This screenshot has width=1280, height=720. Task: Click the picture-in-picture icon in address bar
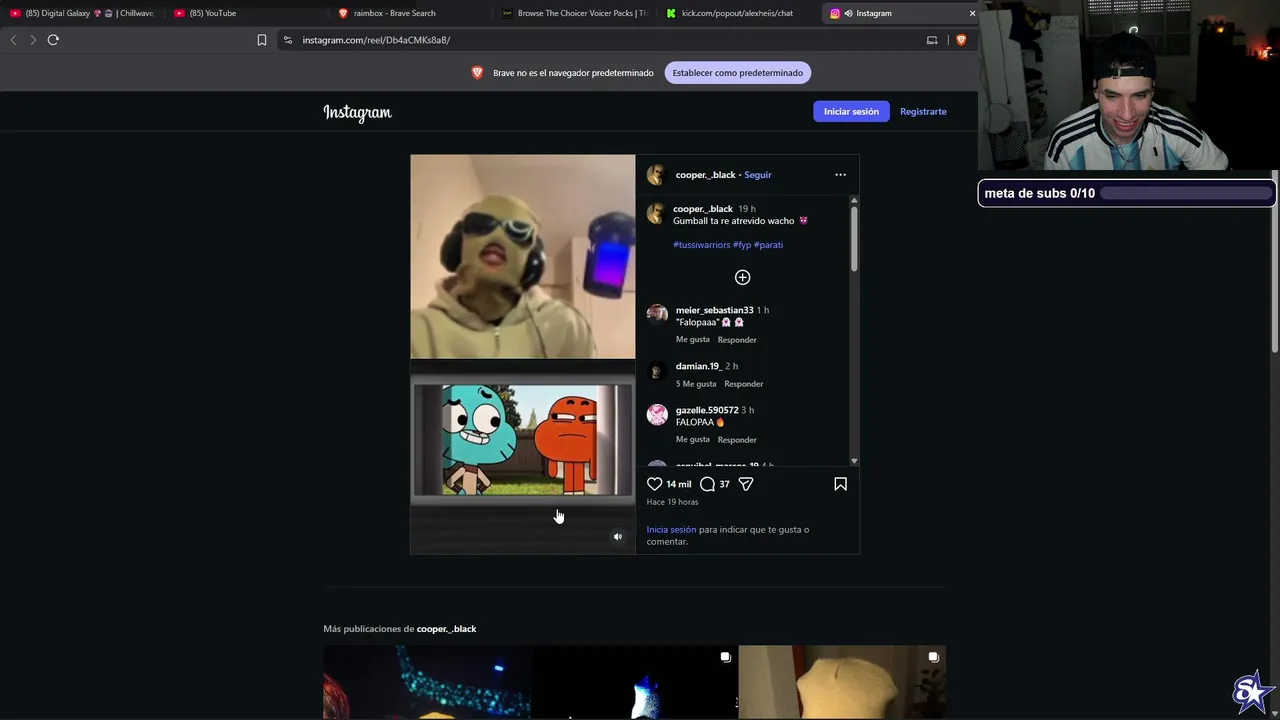click(932, 40)
